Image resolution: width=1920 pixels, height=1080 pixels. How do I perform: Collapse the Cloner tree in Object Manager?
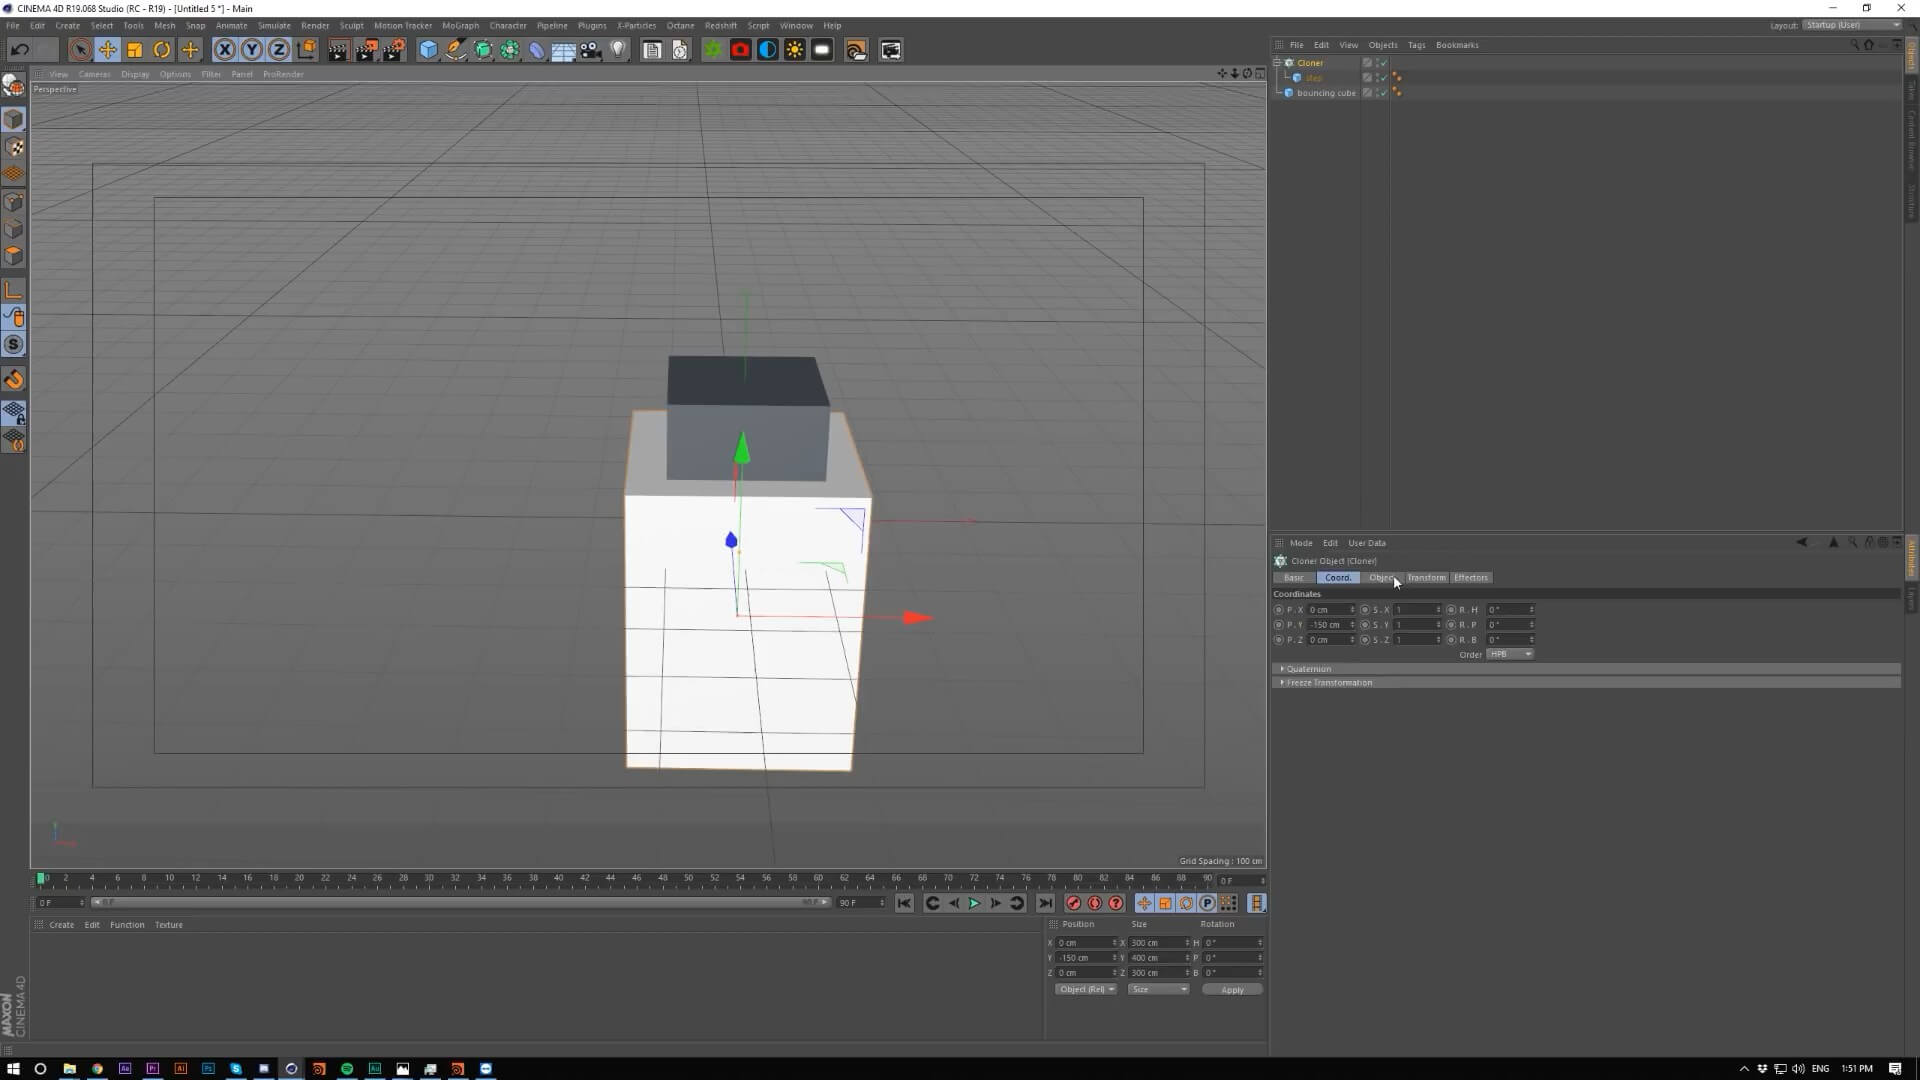coord(1277,62)
